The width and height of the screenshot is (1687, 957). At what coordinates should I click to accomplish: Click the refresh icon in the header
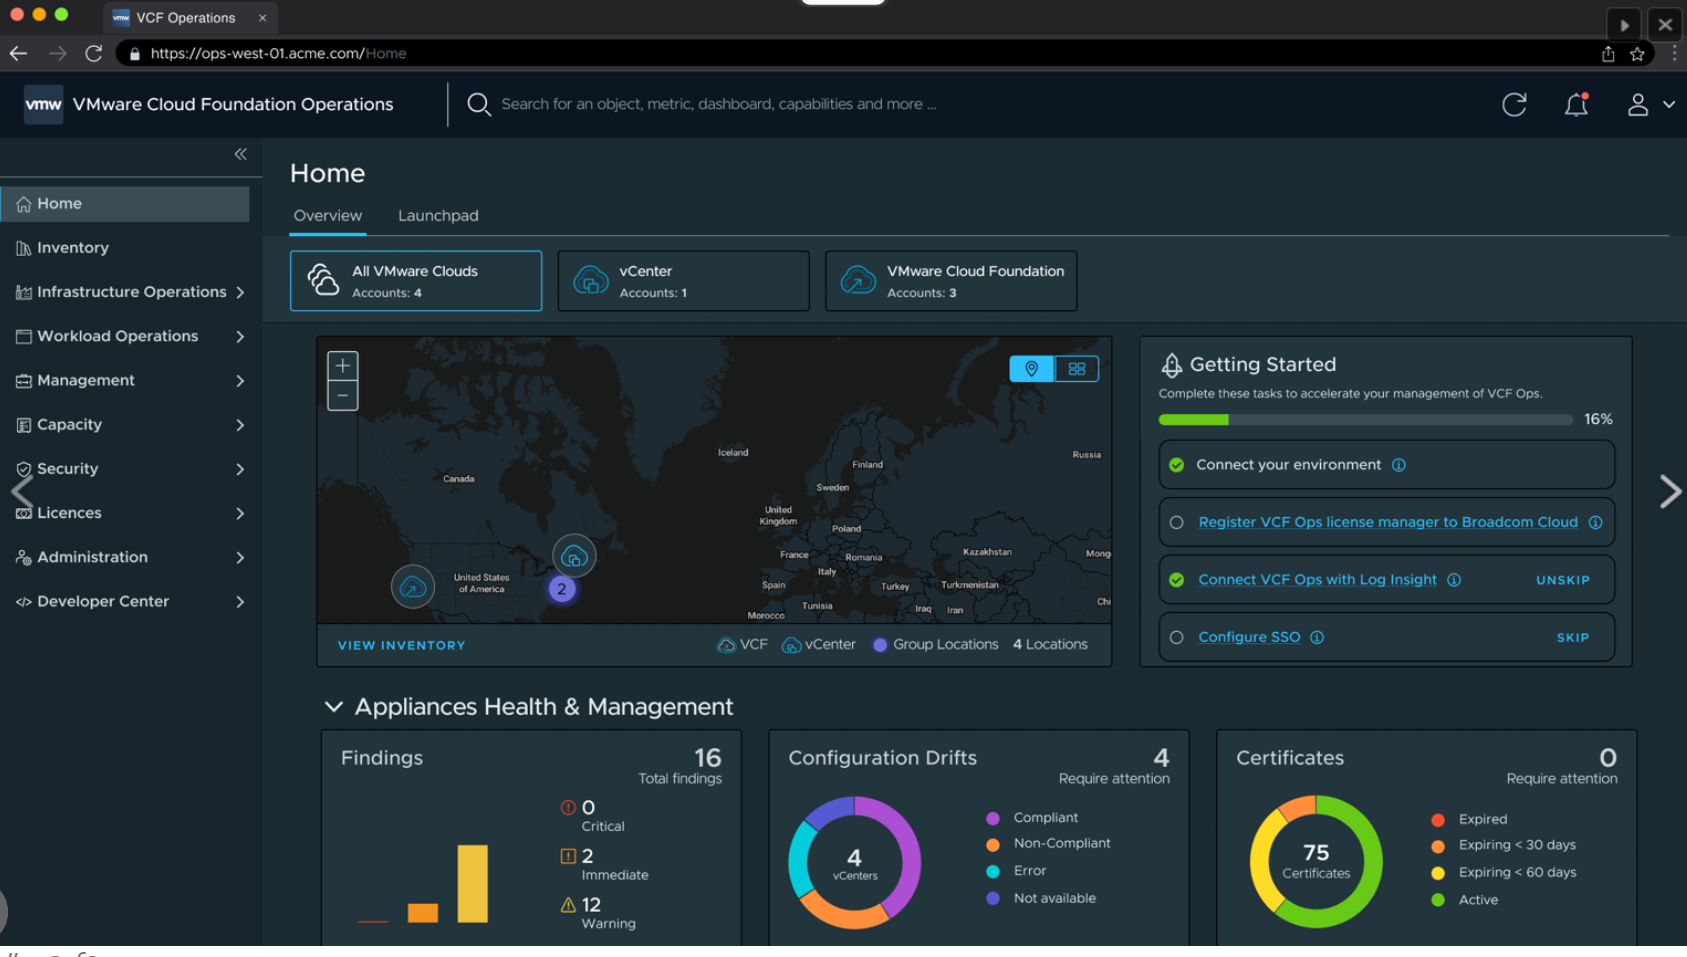1515,104
